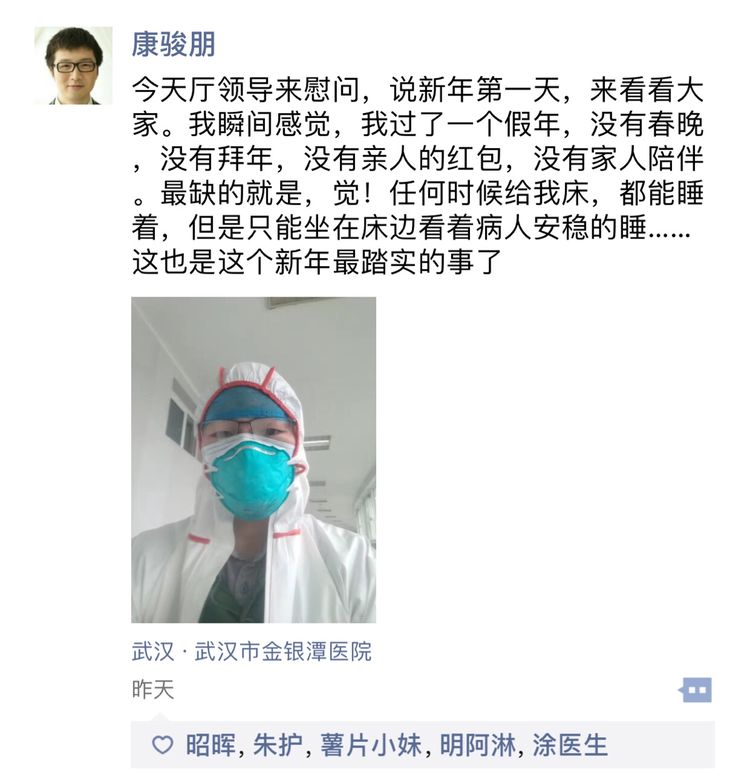Click the 昨天 timestamp label
This screenshot has width=750, height=781.
(153, 690)
